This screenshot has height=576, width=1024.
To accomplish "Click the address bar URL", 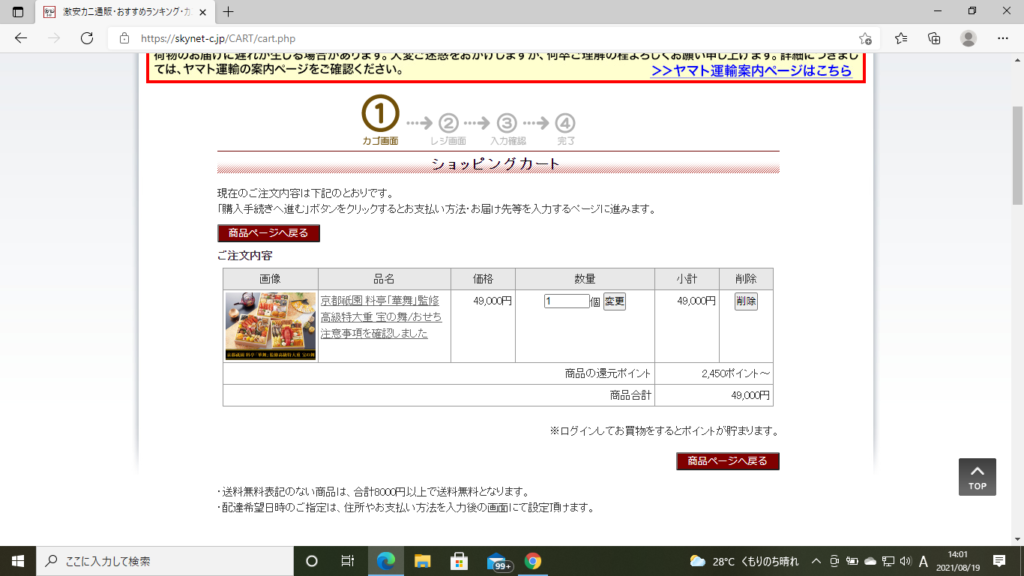I will click(x=218, y=39).
